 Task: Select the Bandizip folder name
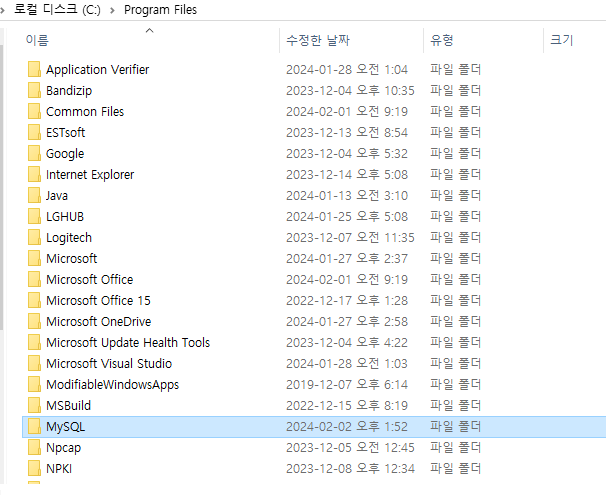(69, 91)
